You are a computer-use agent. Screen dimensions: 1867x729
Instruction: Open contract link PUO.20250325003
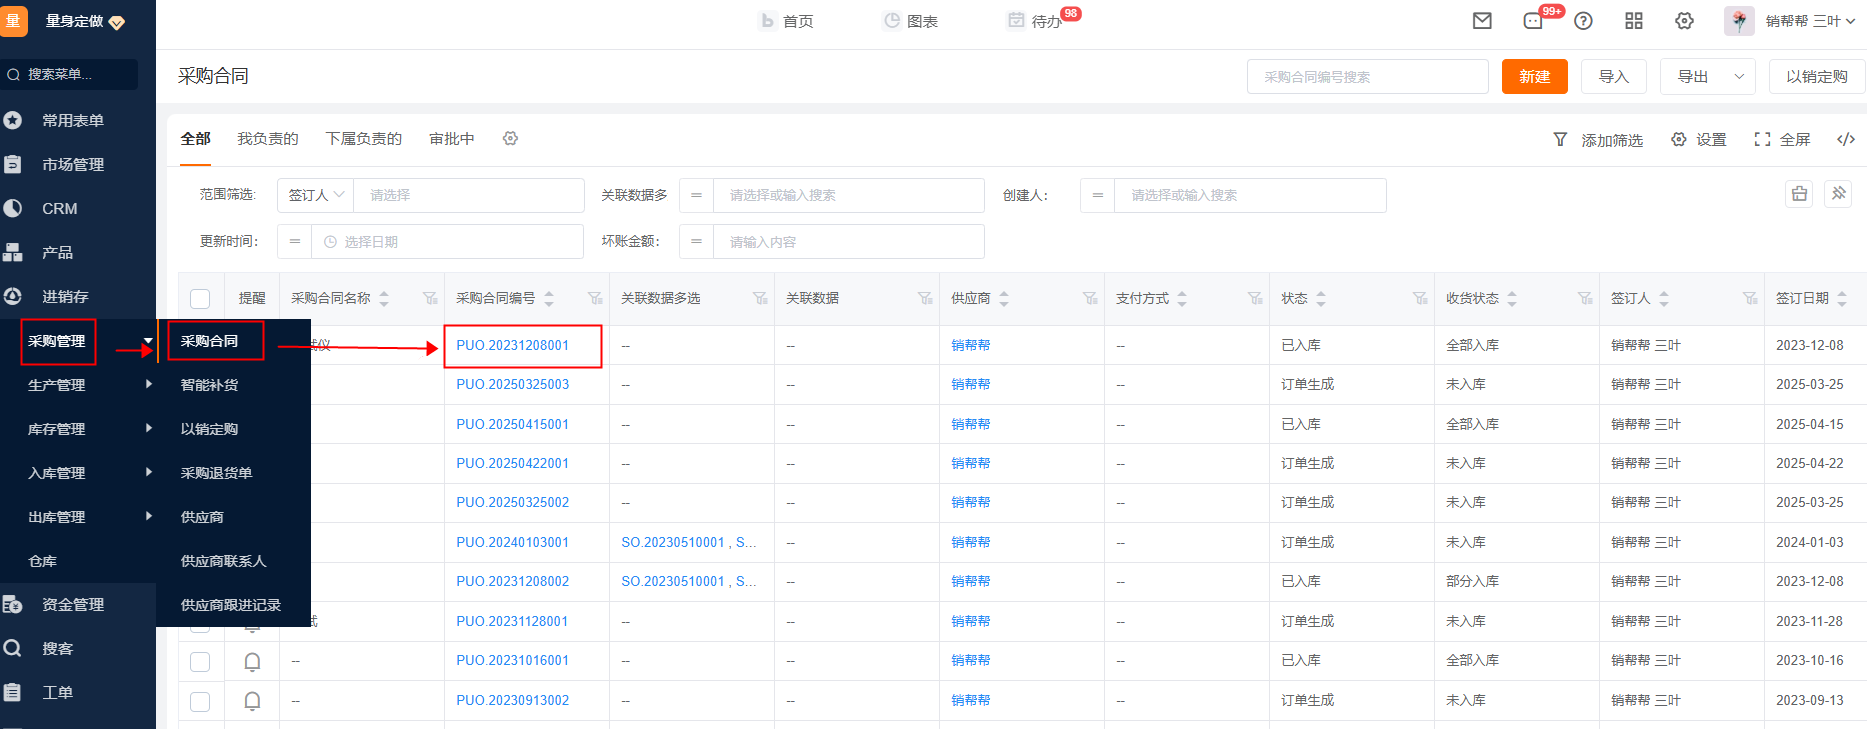pos(512,384)
